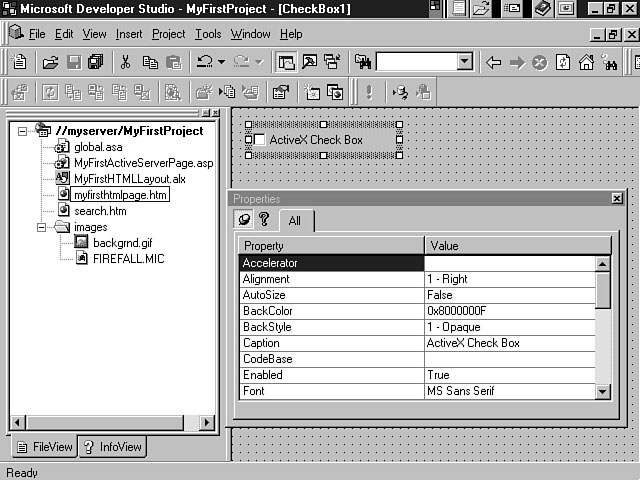Screen dimensions: 640x480
Task: Click the Back arrow navigation icon
Action: [x=493, y=62]
